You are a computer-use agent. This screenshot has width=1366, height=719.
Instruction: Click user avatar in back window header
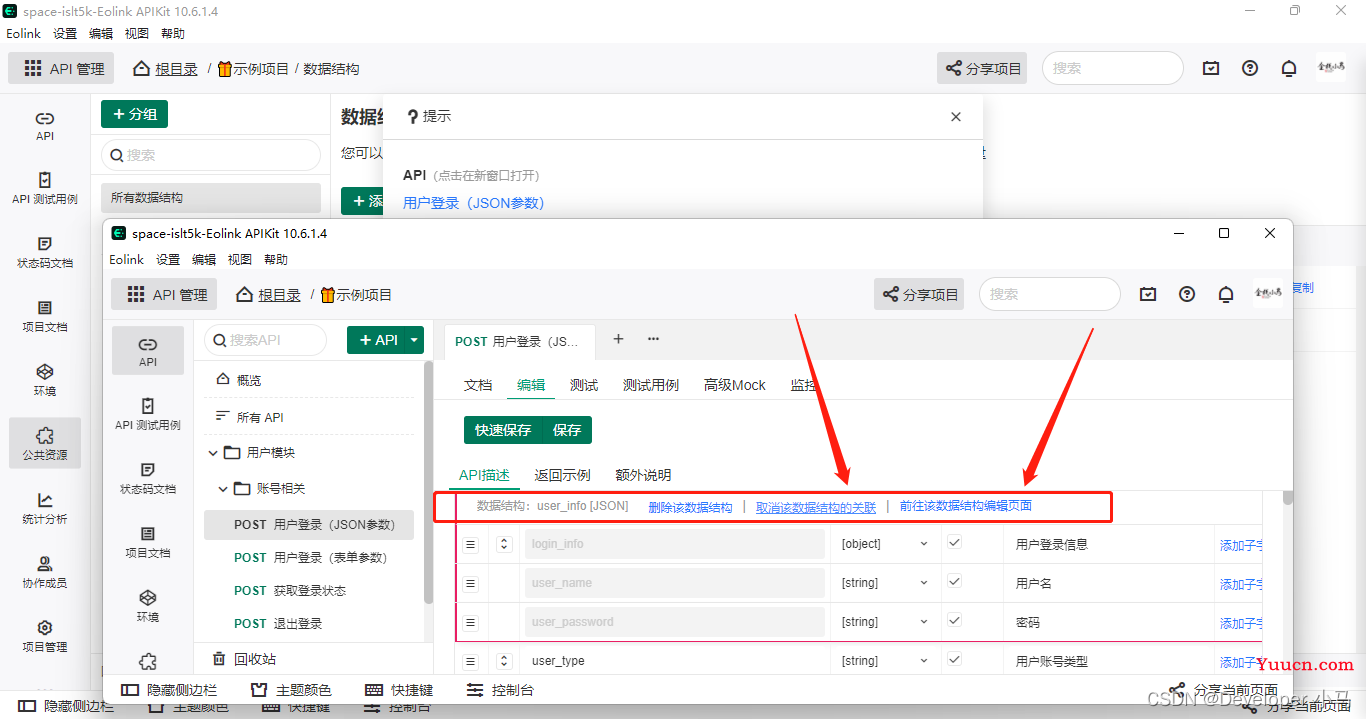click(1331, 68)
